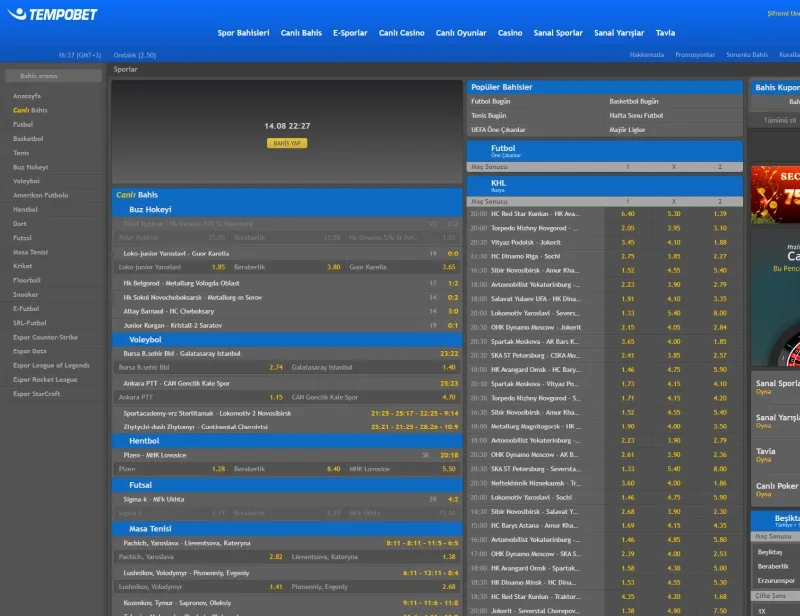800x616 pixels.
Task: Click Tümünü sil in the bet slip
Action: coord(780,120)
